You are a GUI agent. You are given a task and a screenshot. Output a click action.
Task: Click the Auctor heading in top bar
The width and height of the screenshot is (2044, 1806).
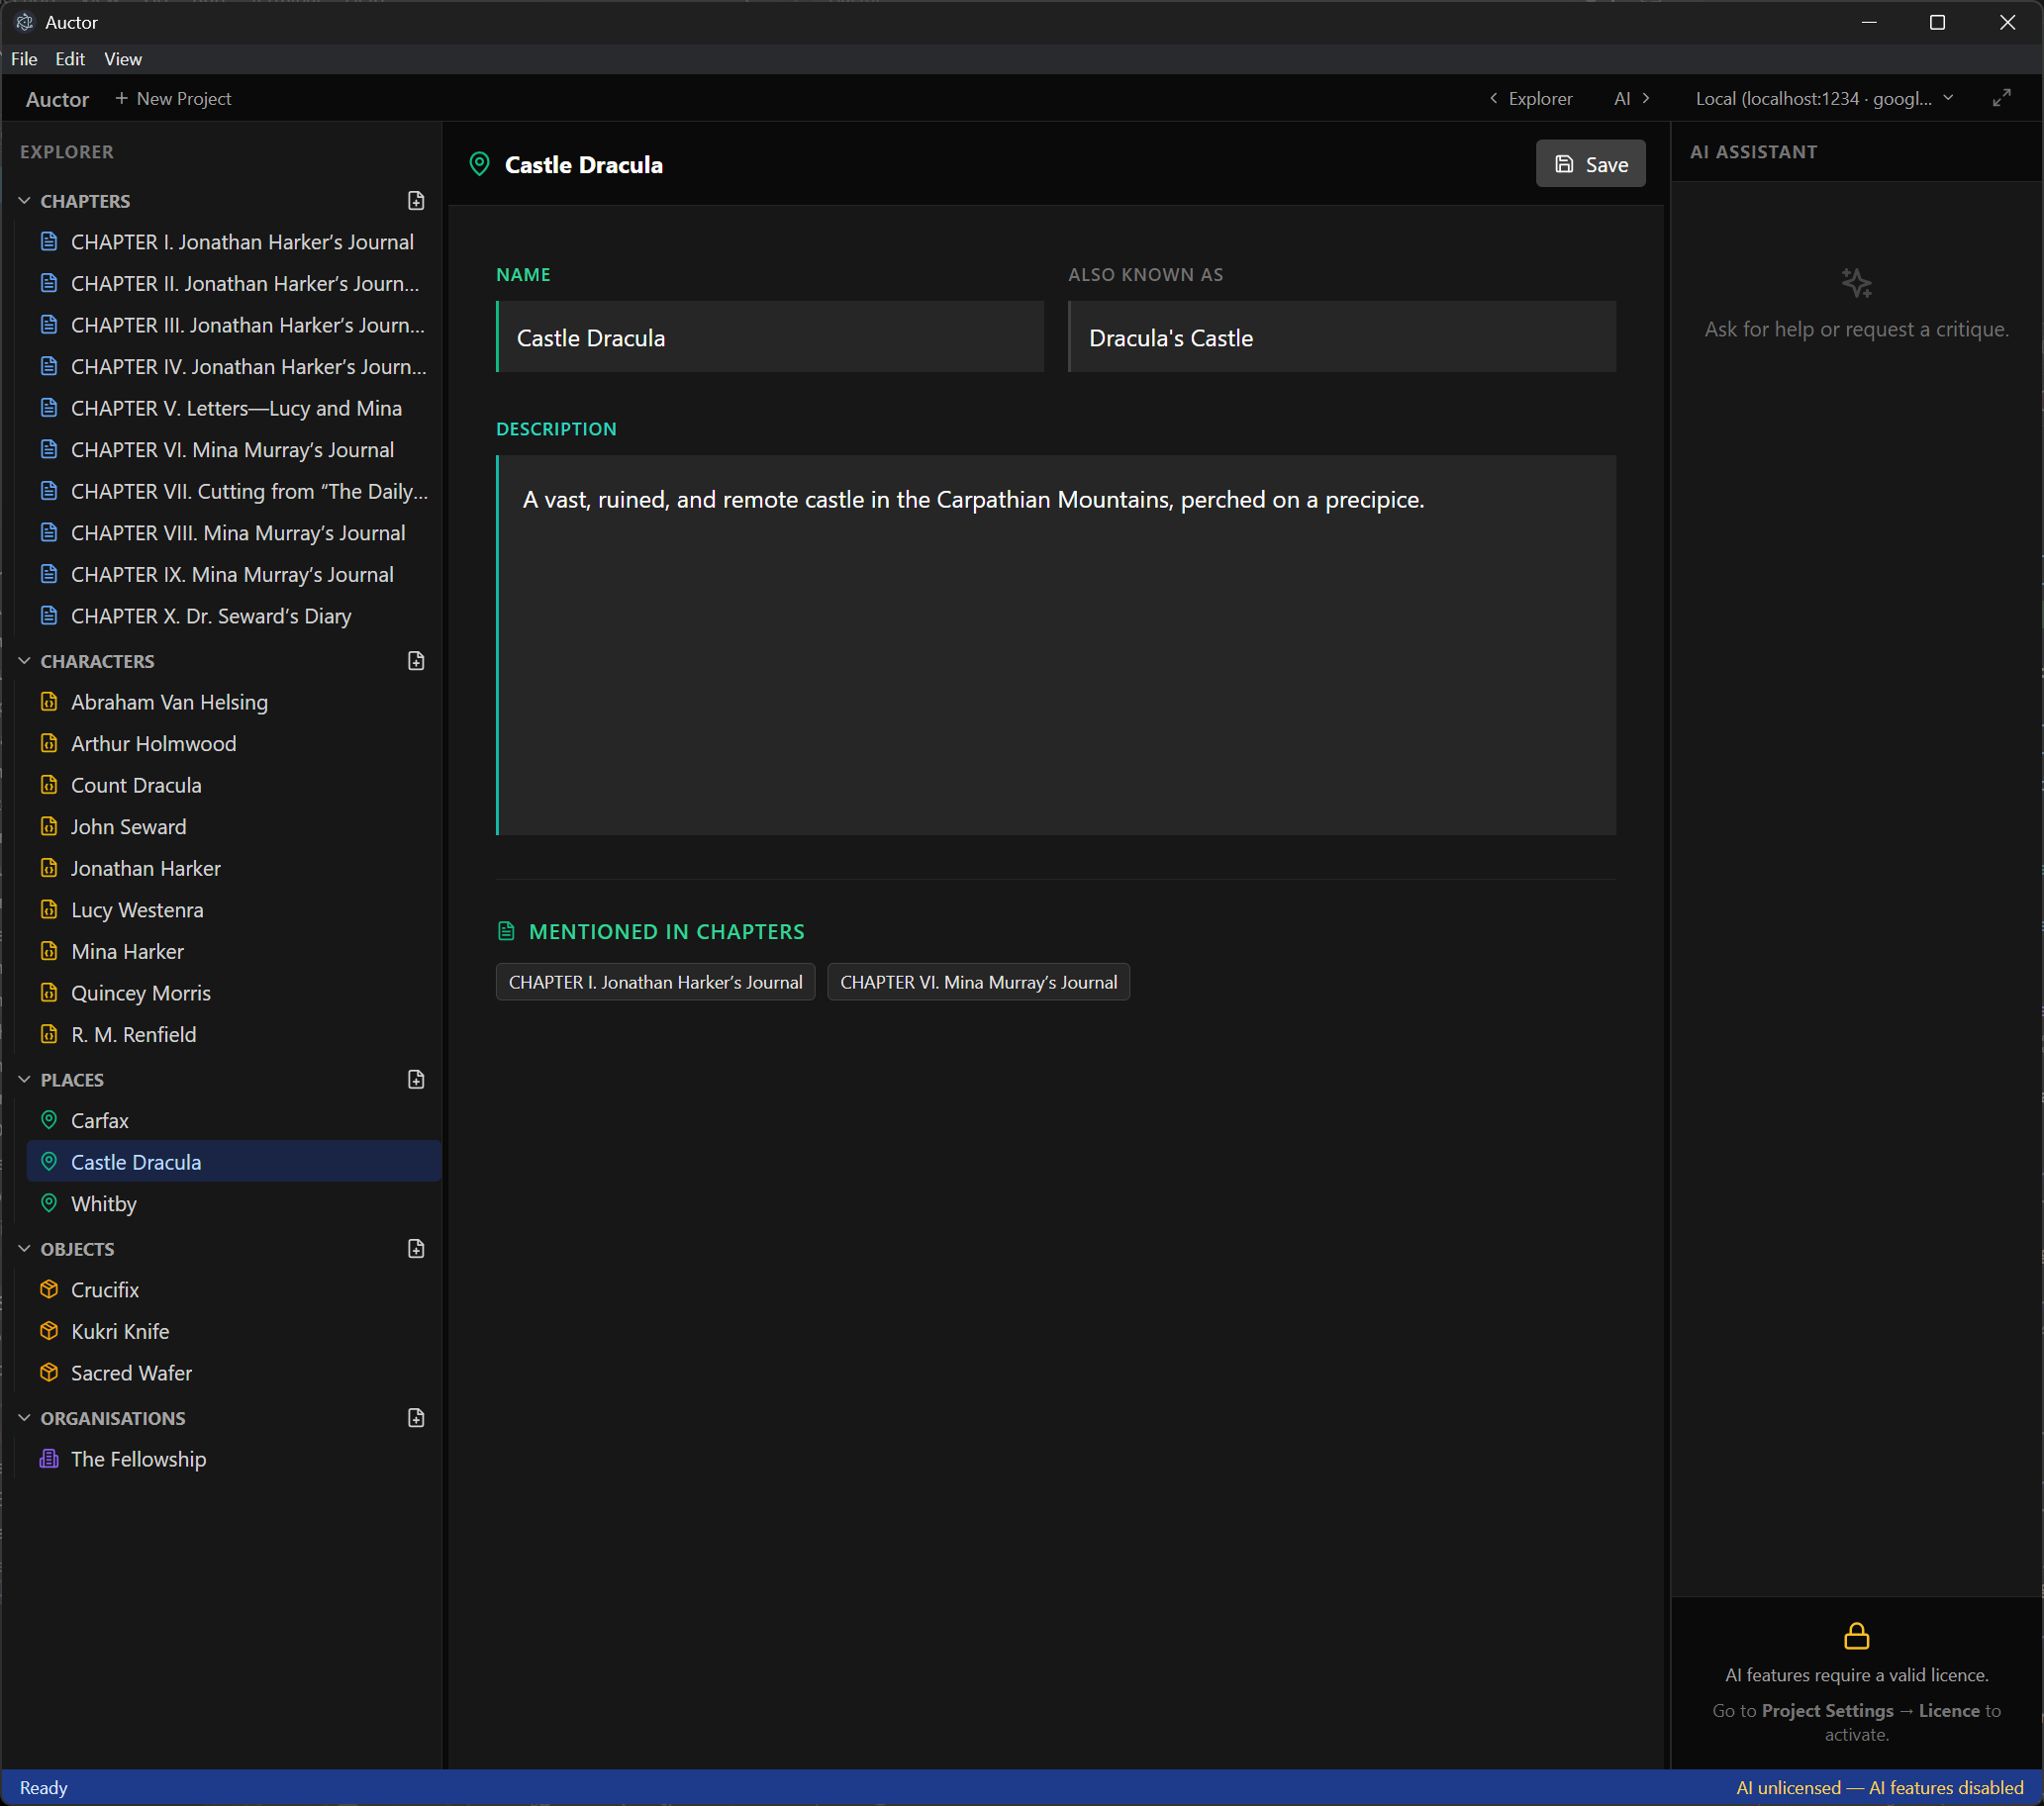tap(57, 99)
